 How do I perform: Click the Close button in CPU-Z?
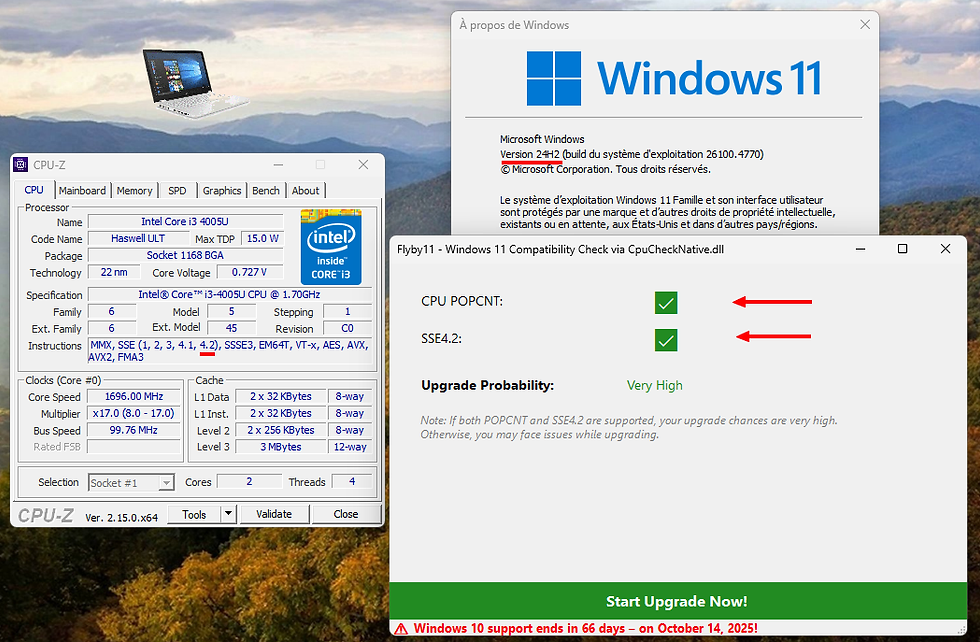click(x=346, y=514)
